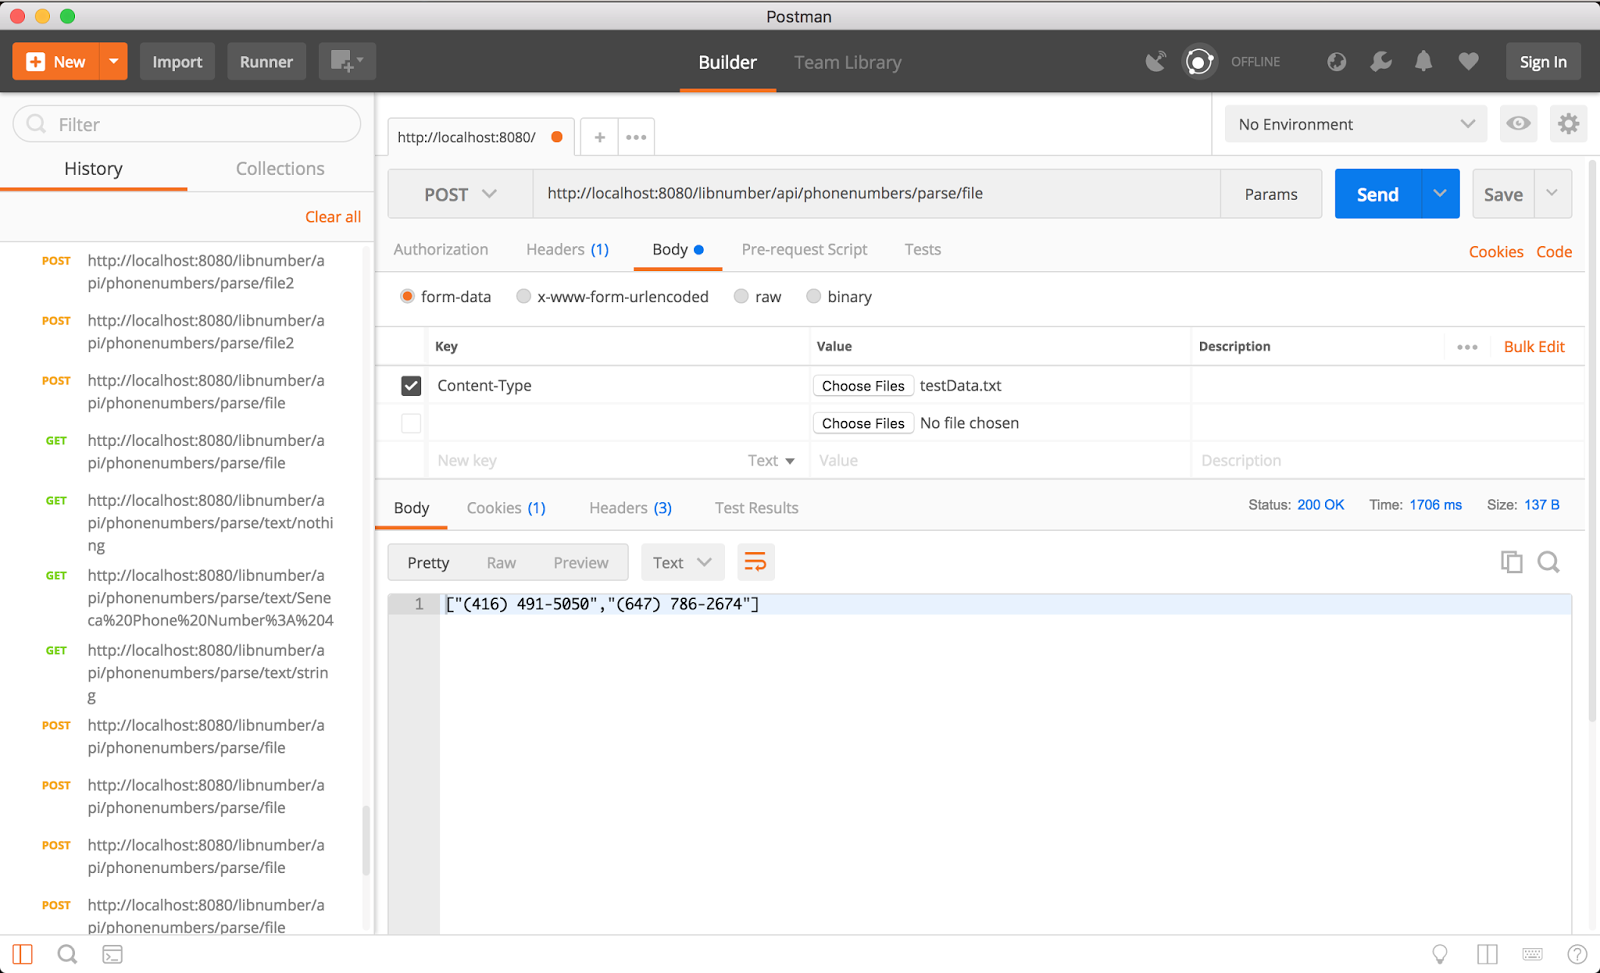Uncheck the Content-Type form-data row

(411, 385)
